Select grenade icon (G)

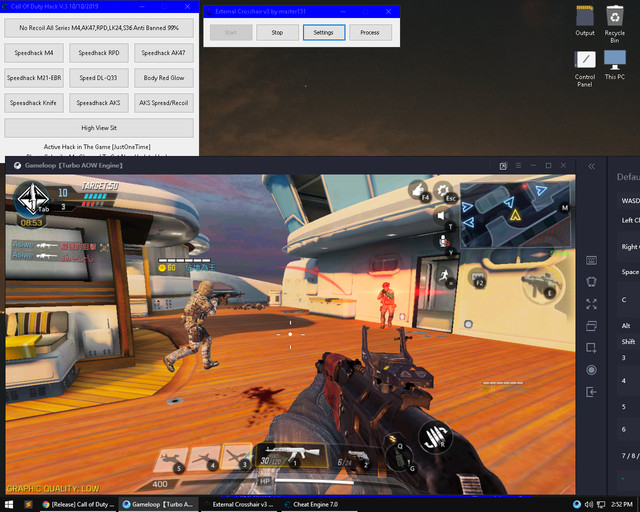tap(399, 456)
